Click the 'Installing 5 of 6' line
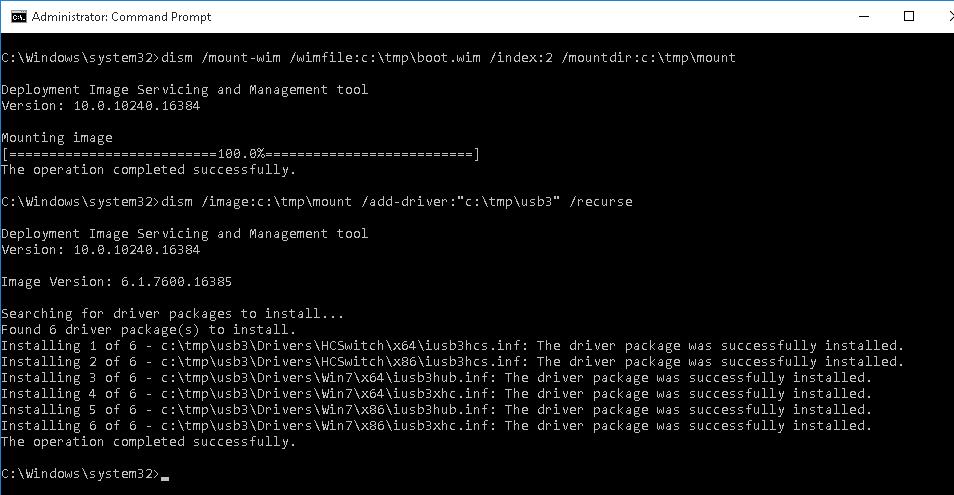 pyautogui.click(x=436, y=410)
